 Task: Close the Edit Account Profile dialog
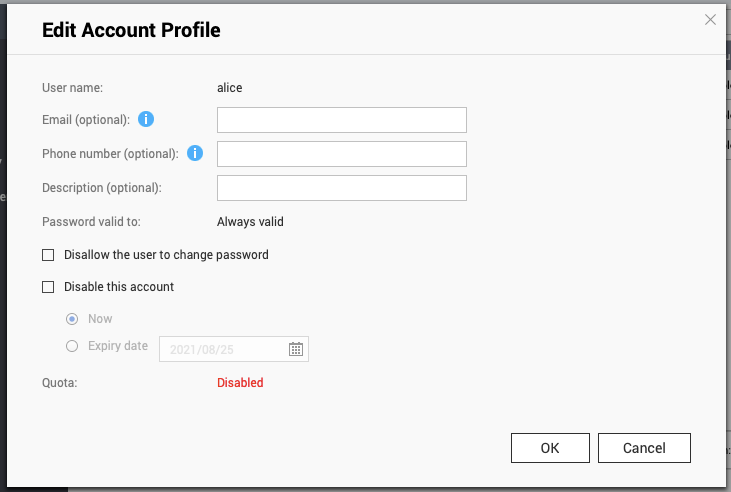710,19
